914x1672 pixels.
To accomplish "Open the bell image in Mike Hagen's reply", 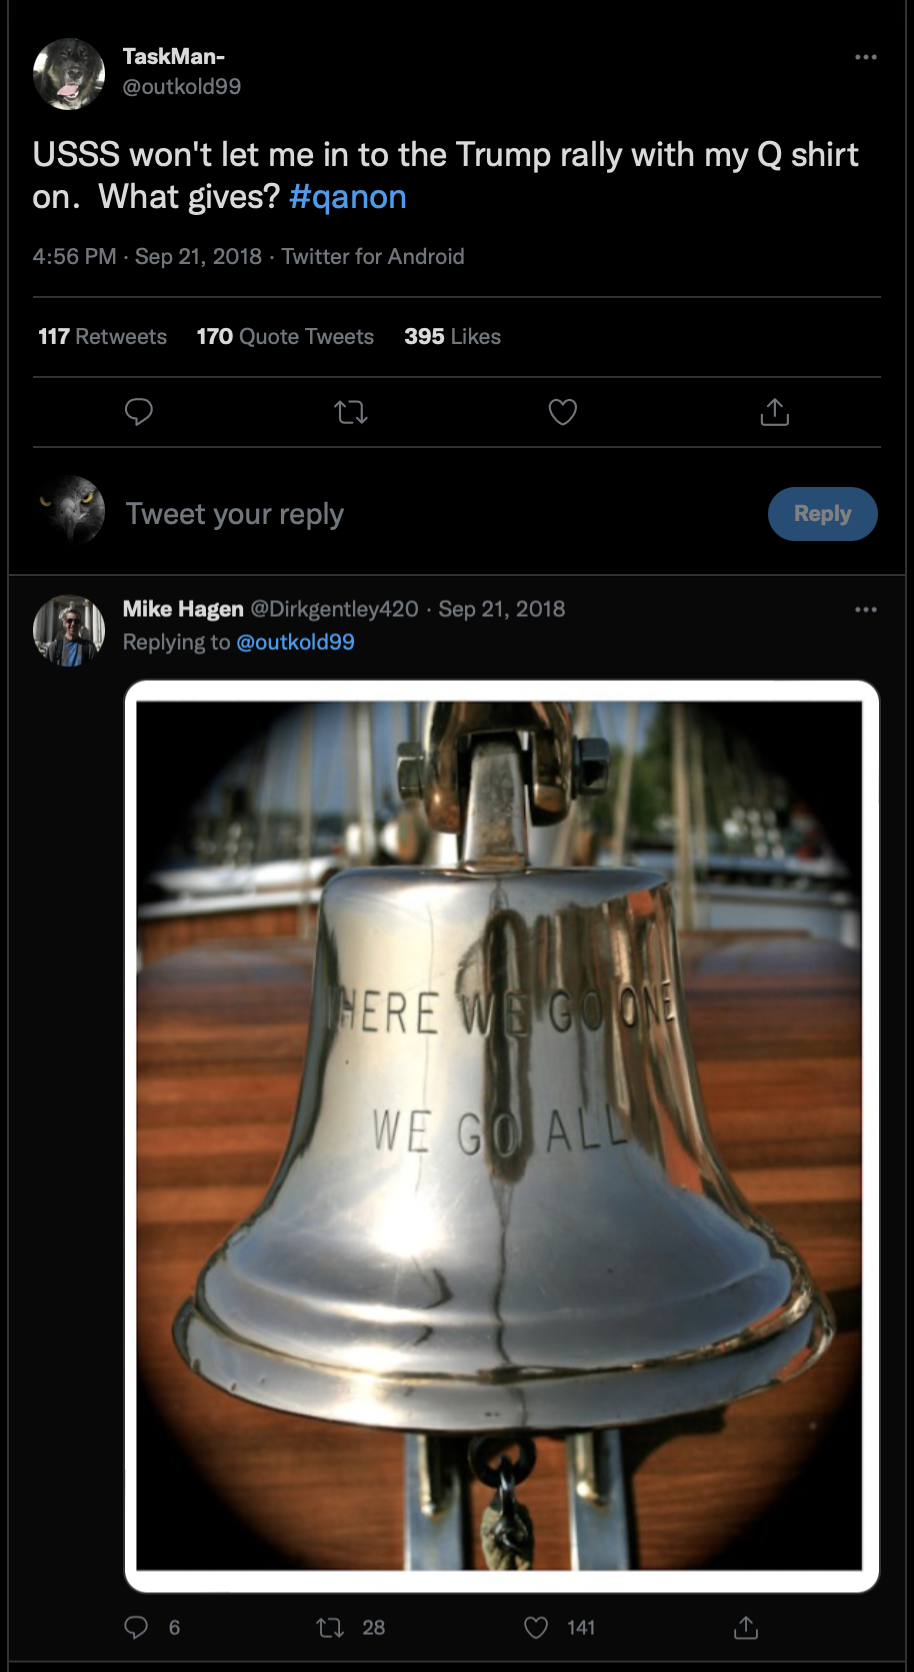I will click(x=501, y=1136).
